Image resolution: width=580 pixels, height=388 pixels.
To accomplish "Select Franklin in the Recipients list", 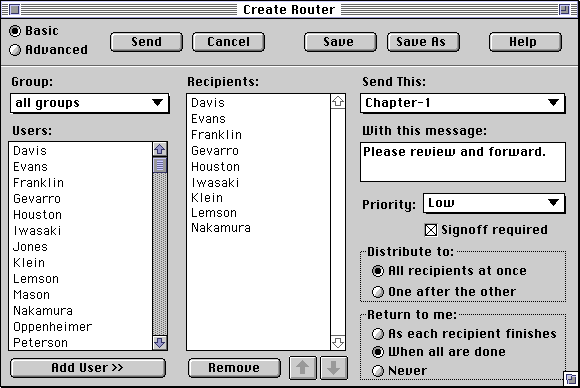I will tap(259, 135).
